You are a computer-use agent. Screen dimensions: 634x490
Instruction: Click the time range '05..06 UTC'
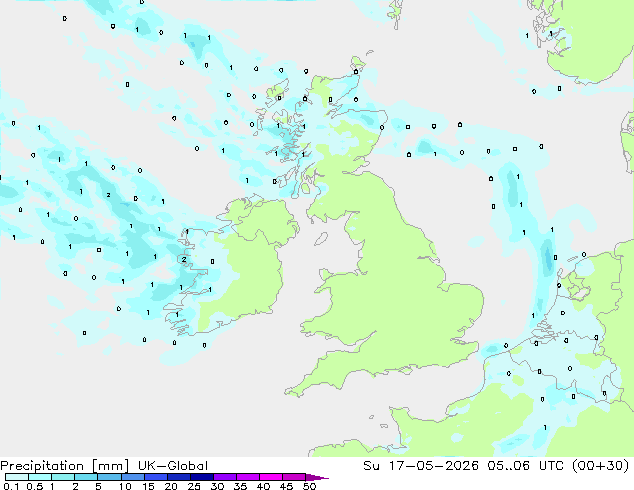click(x=524, y=466)
